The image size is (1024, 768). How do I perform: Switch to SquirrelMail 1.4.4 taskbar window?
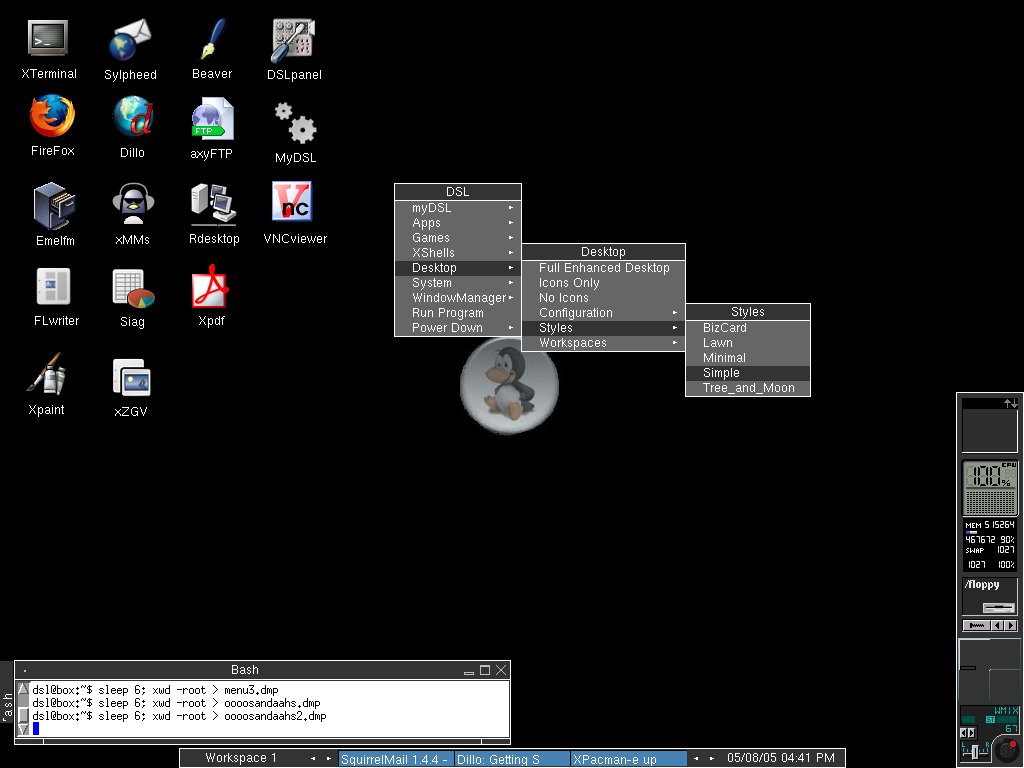pyautogui.click(x=396, y=759)
